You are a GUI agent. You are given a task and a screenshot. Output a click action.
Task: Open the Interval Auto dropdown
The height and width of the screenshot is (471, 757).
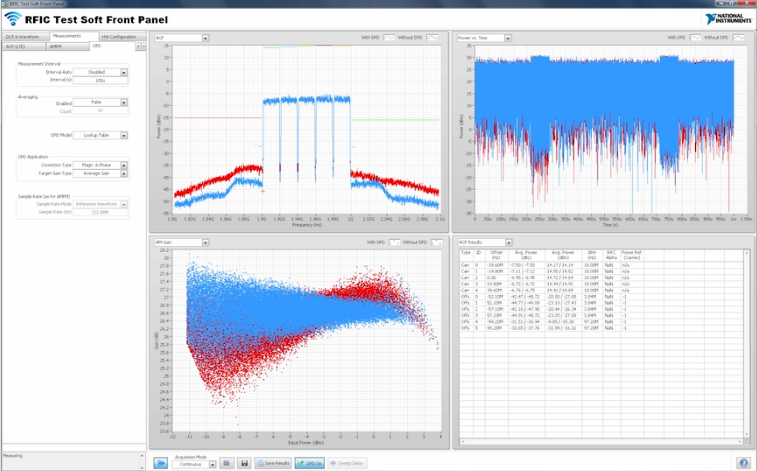point(124,72)
